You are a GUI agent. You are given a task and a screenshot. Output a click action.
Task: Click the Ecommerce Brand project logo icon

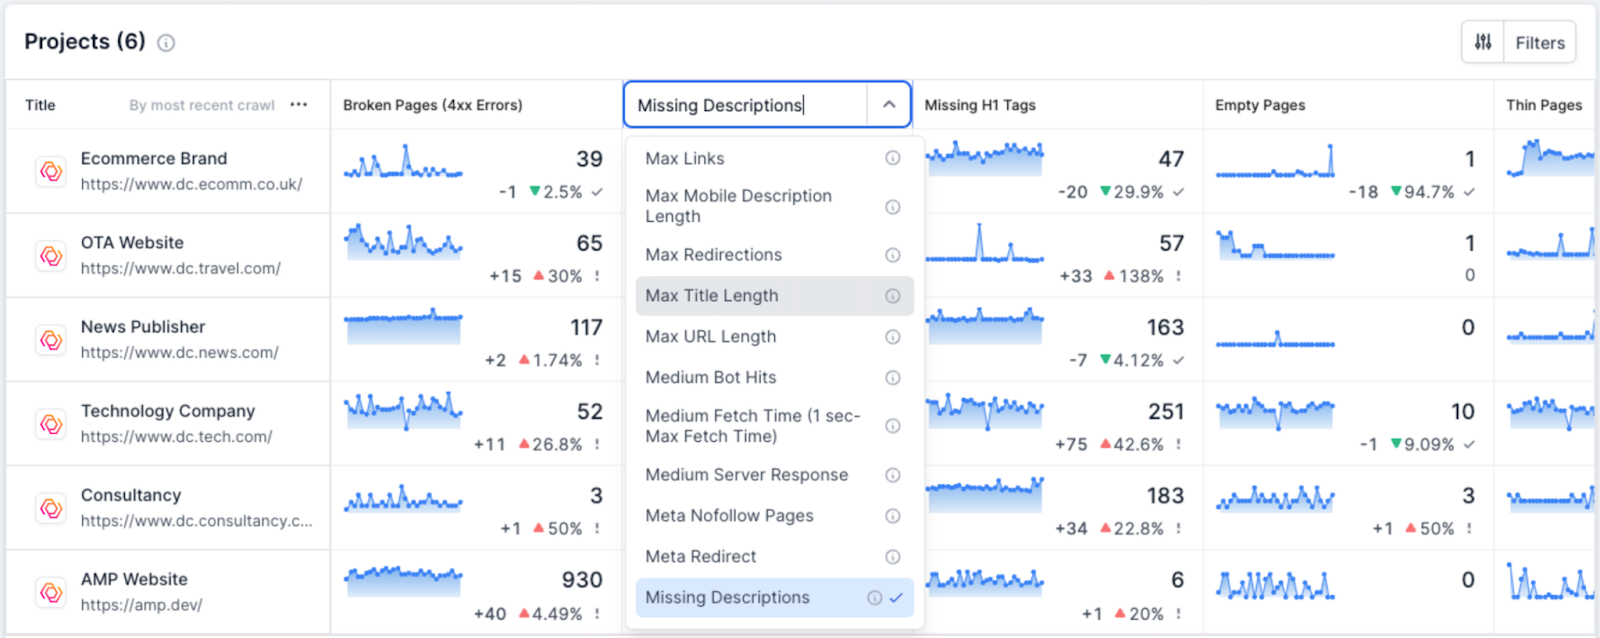coord(51,172)
